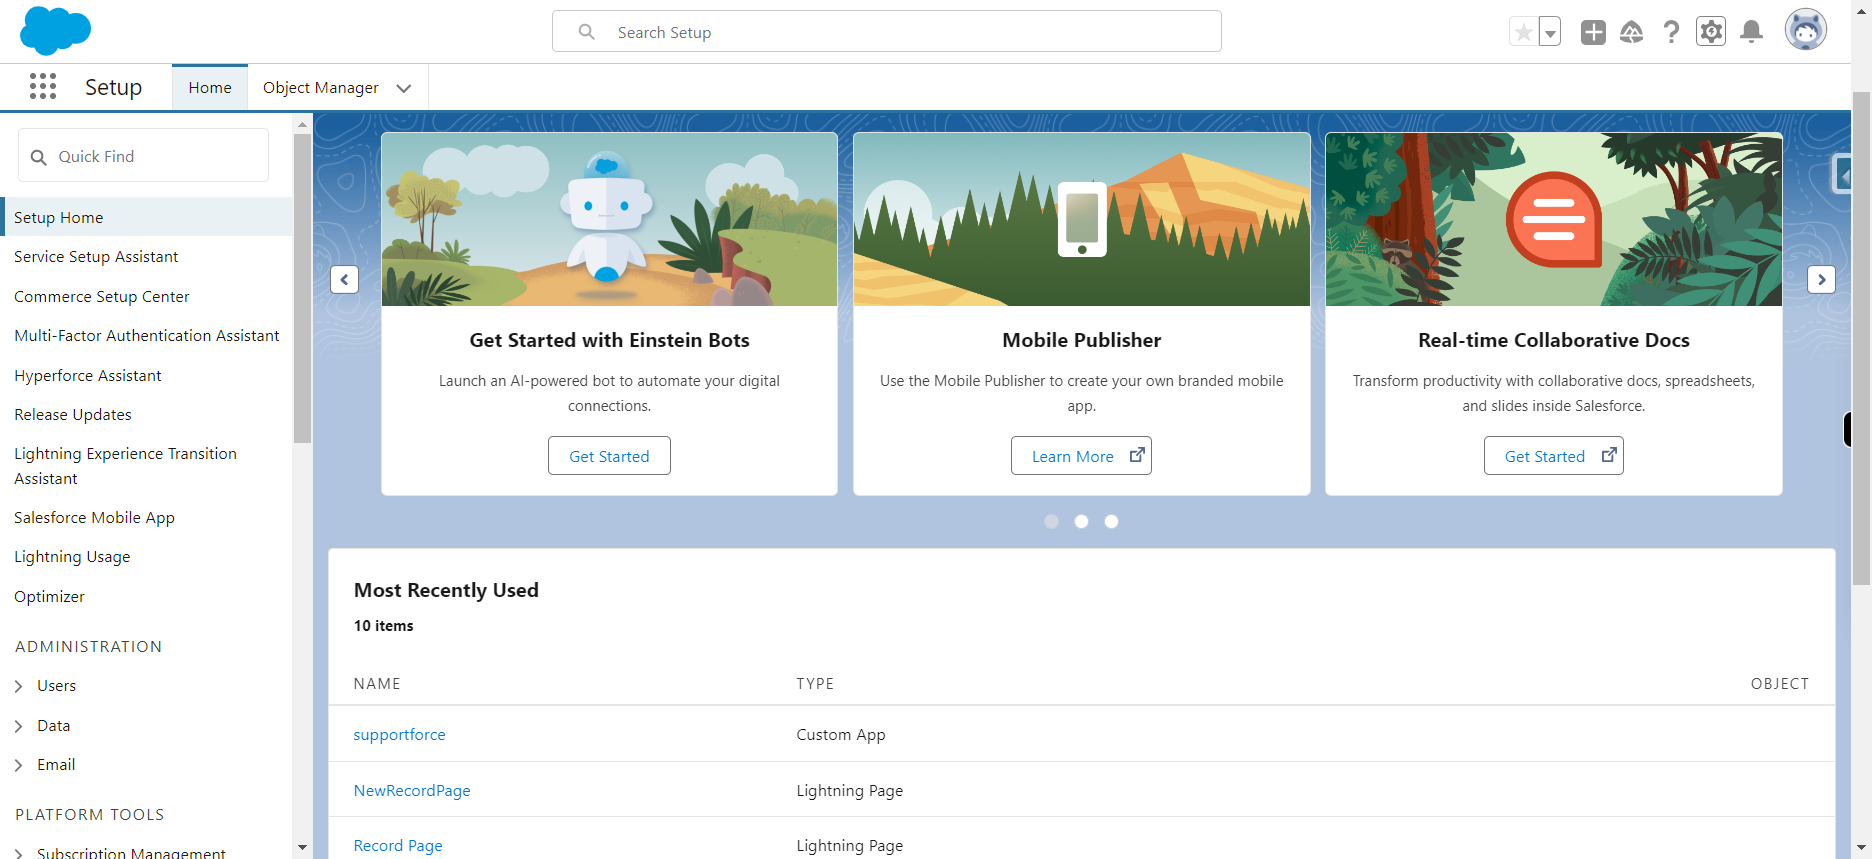Click the Real-time Collaborative Docs image

coord(1553,219)
